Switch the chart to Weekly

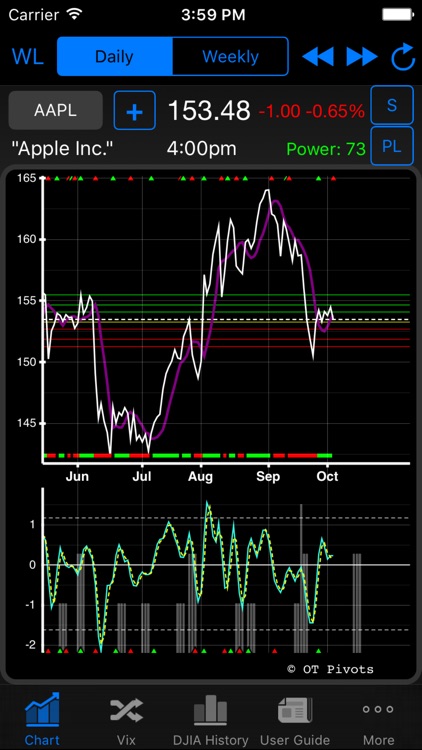point(230,56)
